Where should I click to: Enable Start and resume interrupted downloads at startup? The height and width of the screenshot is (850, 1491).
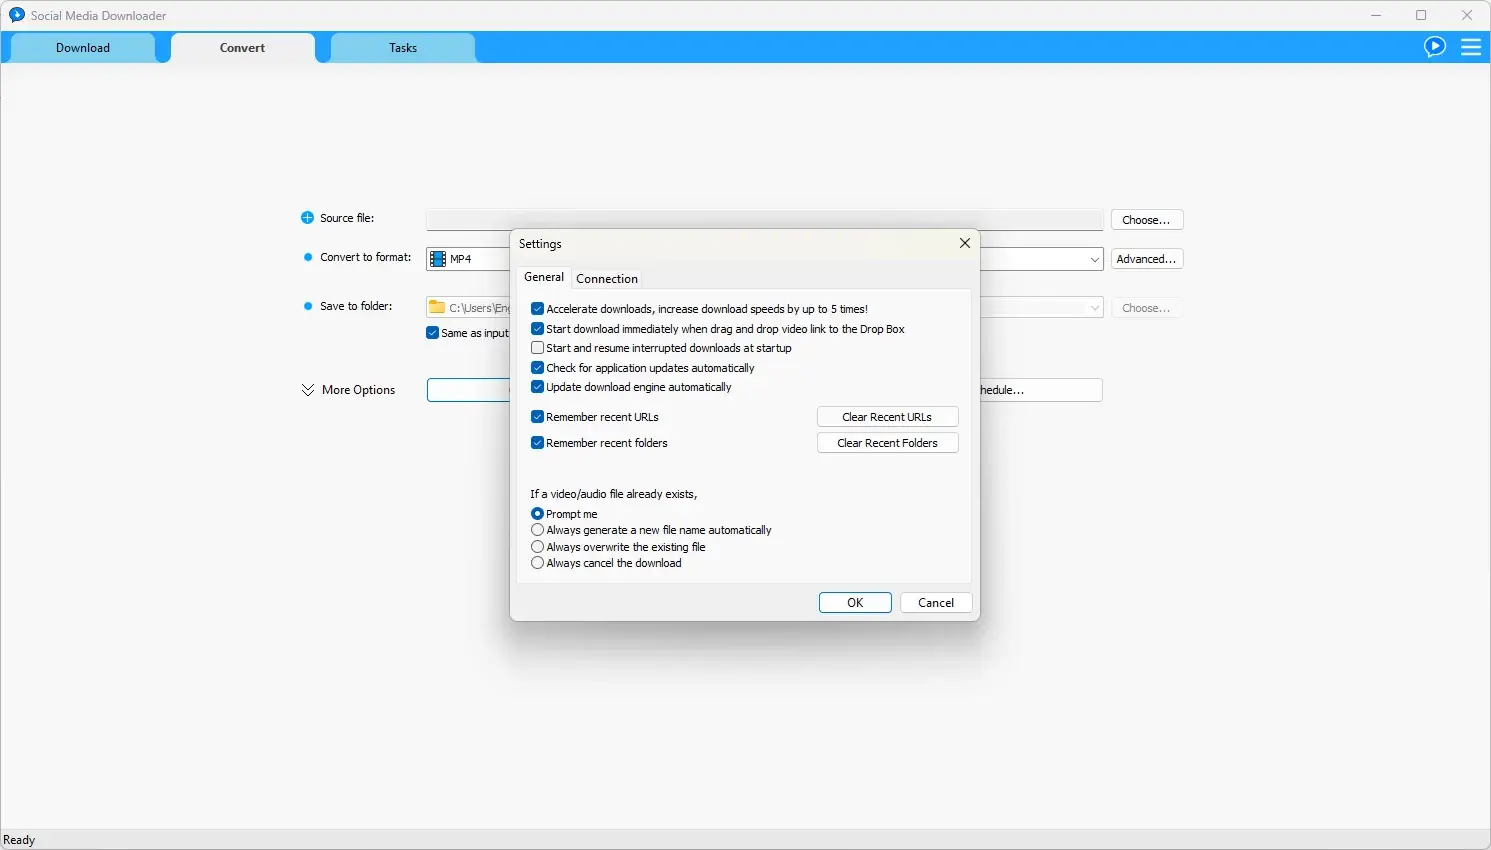click(537, 348)
